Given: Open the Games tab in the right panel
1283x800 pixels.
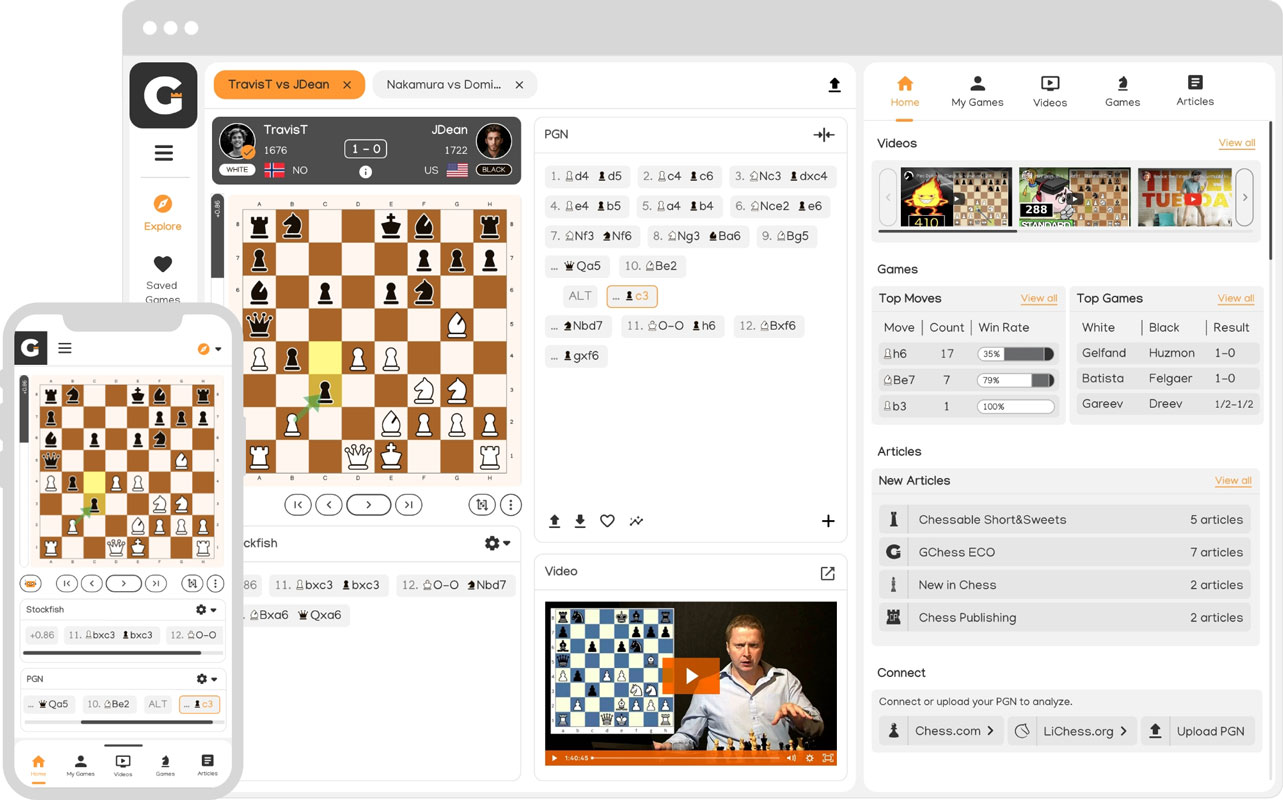Looking at the screenshot, I should tap(1122, 91).
